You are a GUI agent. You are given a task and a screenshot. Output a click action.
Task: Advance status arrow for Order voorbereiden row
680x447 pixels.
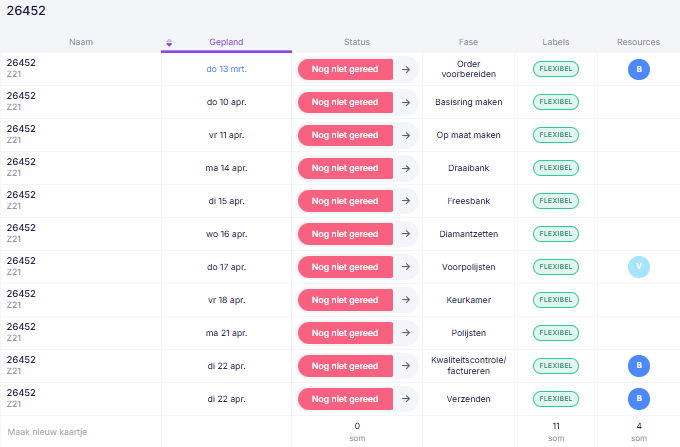pos(406,69)
